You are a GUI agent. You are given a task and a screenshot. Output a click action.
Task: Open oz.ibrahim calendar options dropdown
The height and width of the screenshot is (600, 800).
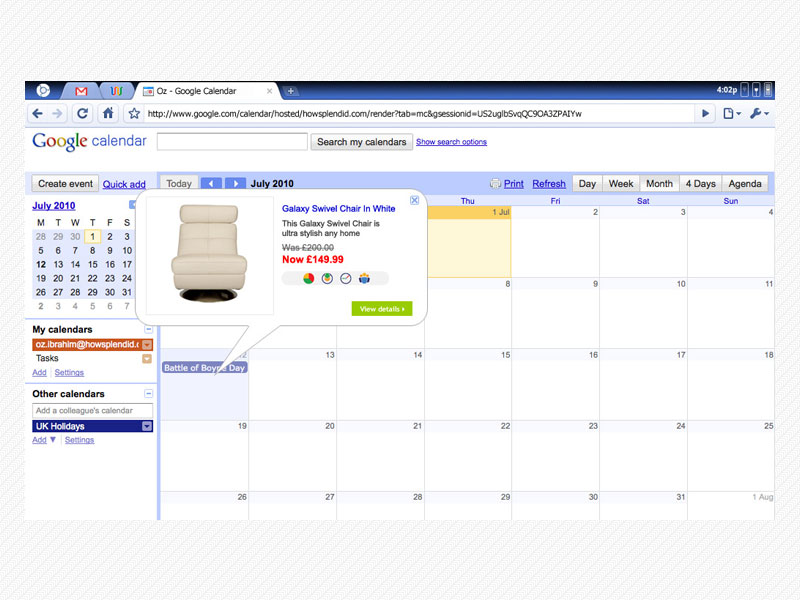(147, 345)
